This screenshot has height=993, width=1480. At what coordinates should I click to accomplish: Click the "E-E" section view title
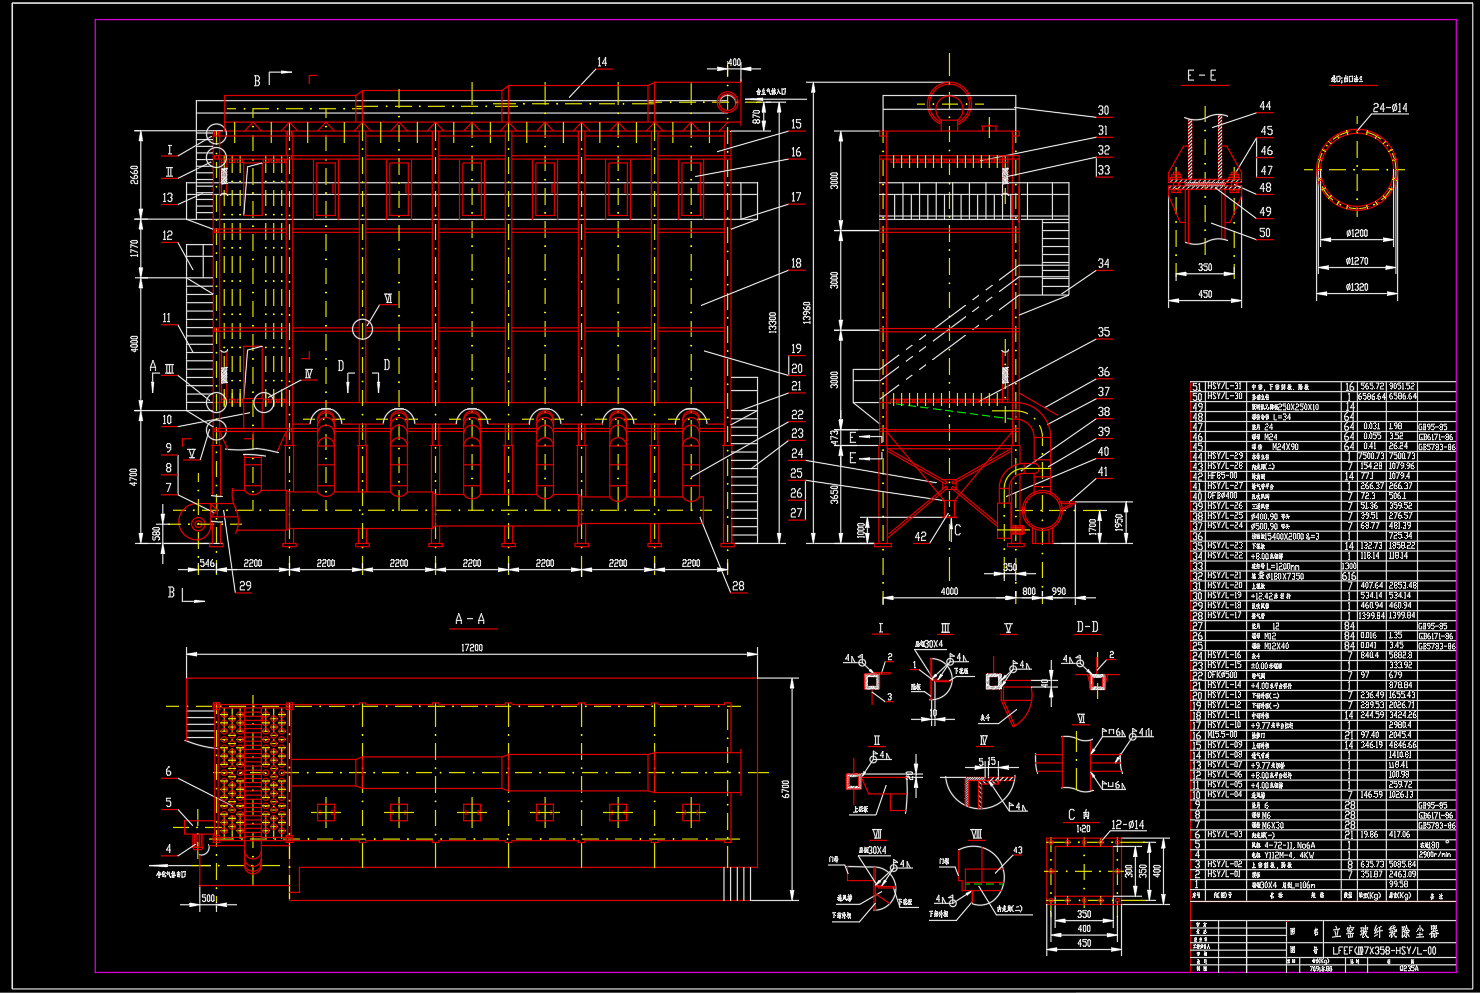click(1201, 76)
